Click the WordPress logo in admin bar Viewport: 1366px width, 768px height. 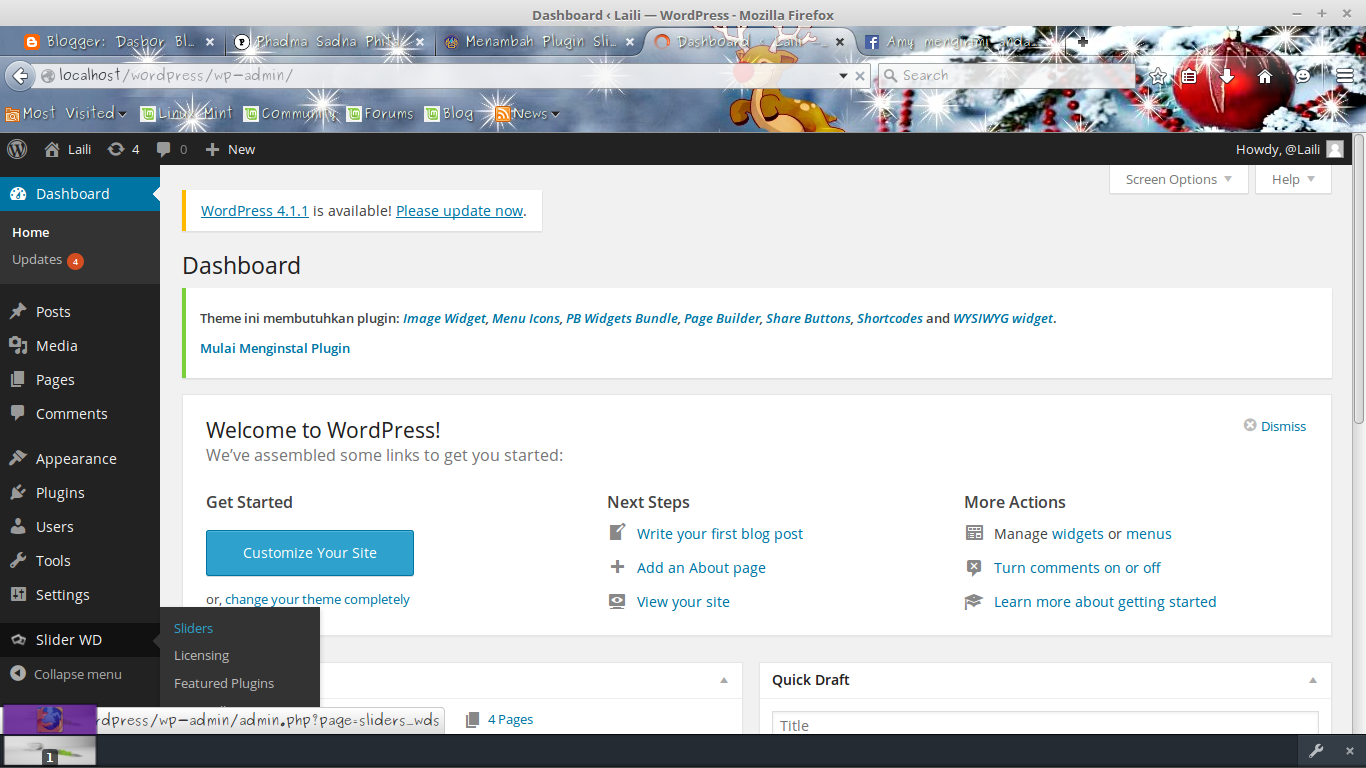(x=17, y=149)
